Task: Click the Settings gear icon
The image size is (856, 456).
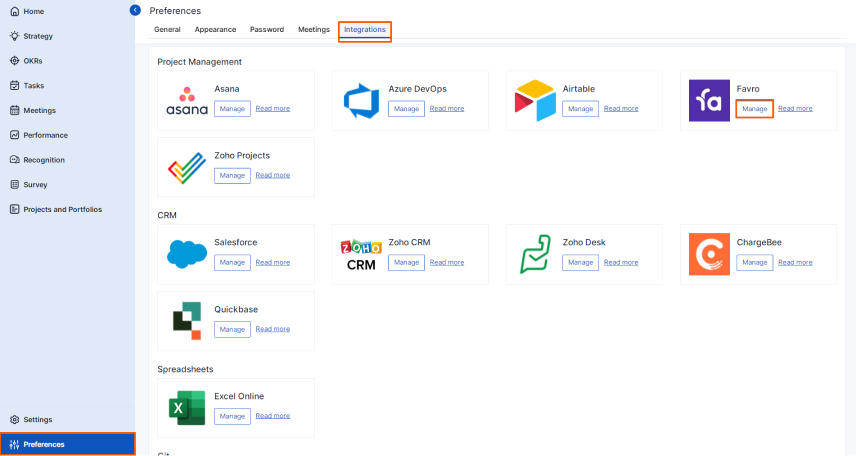Action: [x=15, y=419]
